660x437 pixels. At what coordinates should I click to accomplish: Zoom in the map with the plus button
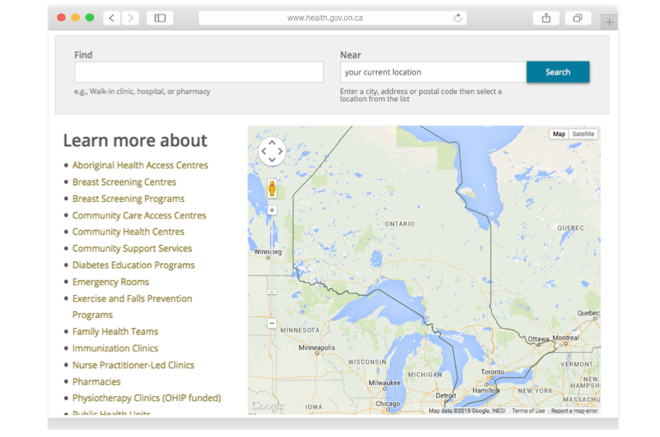pos(272,210)
